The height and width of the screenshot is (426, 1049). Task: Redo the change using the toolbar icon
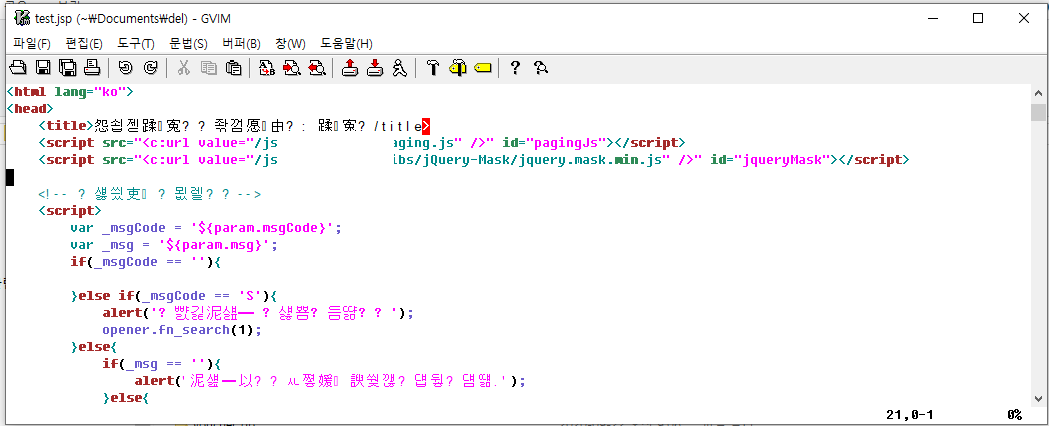(x=151, y=68)
